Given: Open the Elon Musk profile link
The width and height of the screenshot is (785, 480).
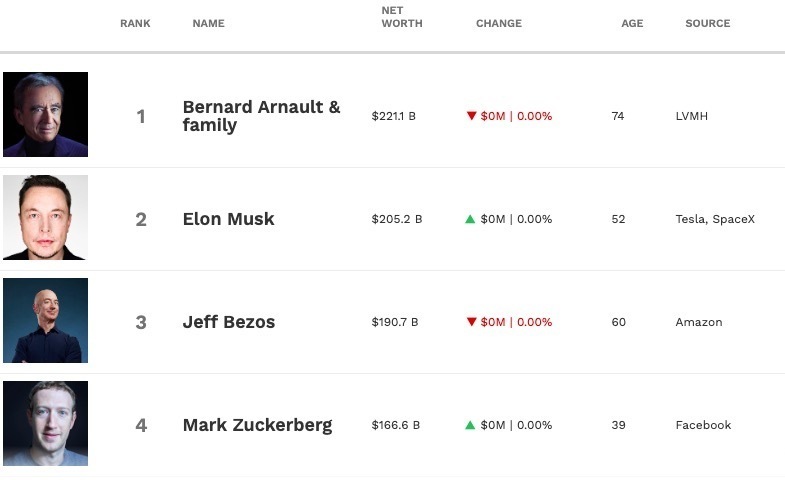Looking at the screenshot, I should coord(228,219).
